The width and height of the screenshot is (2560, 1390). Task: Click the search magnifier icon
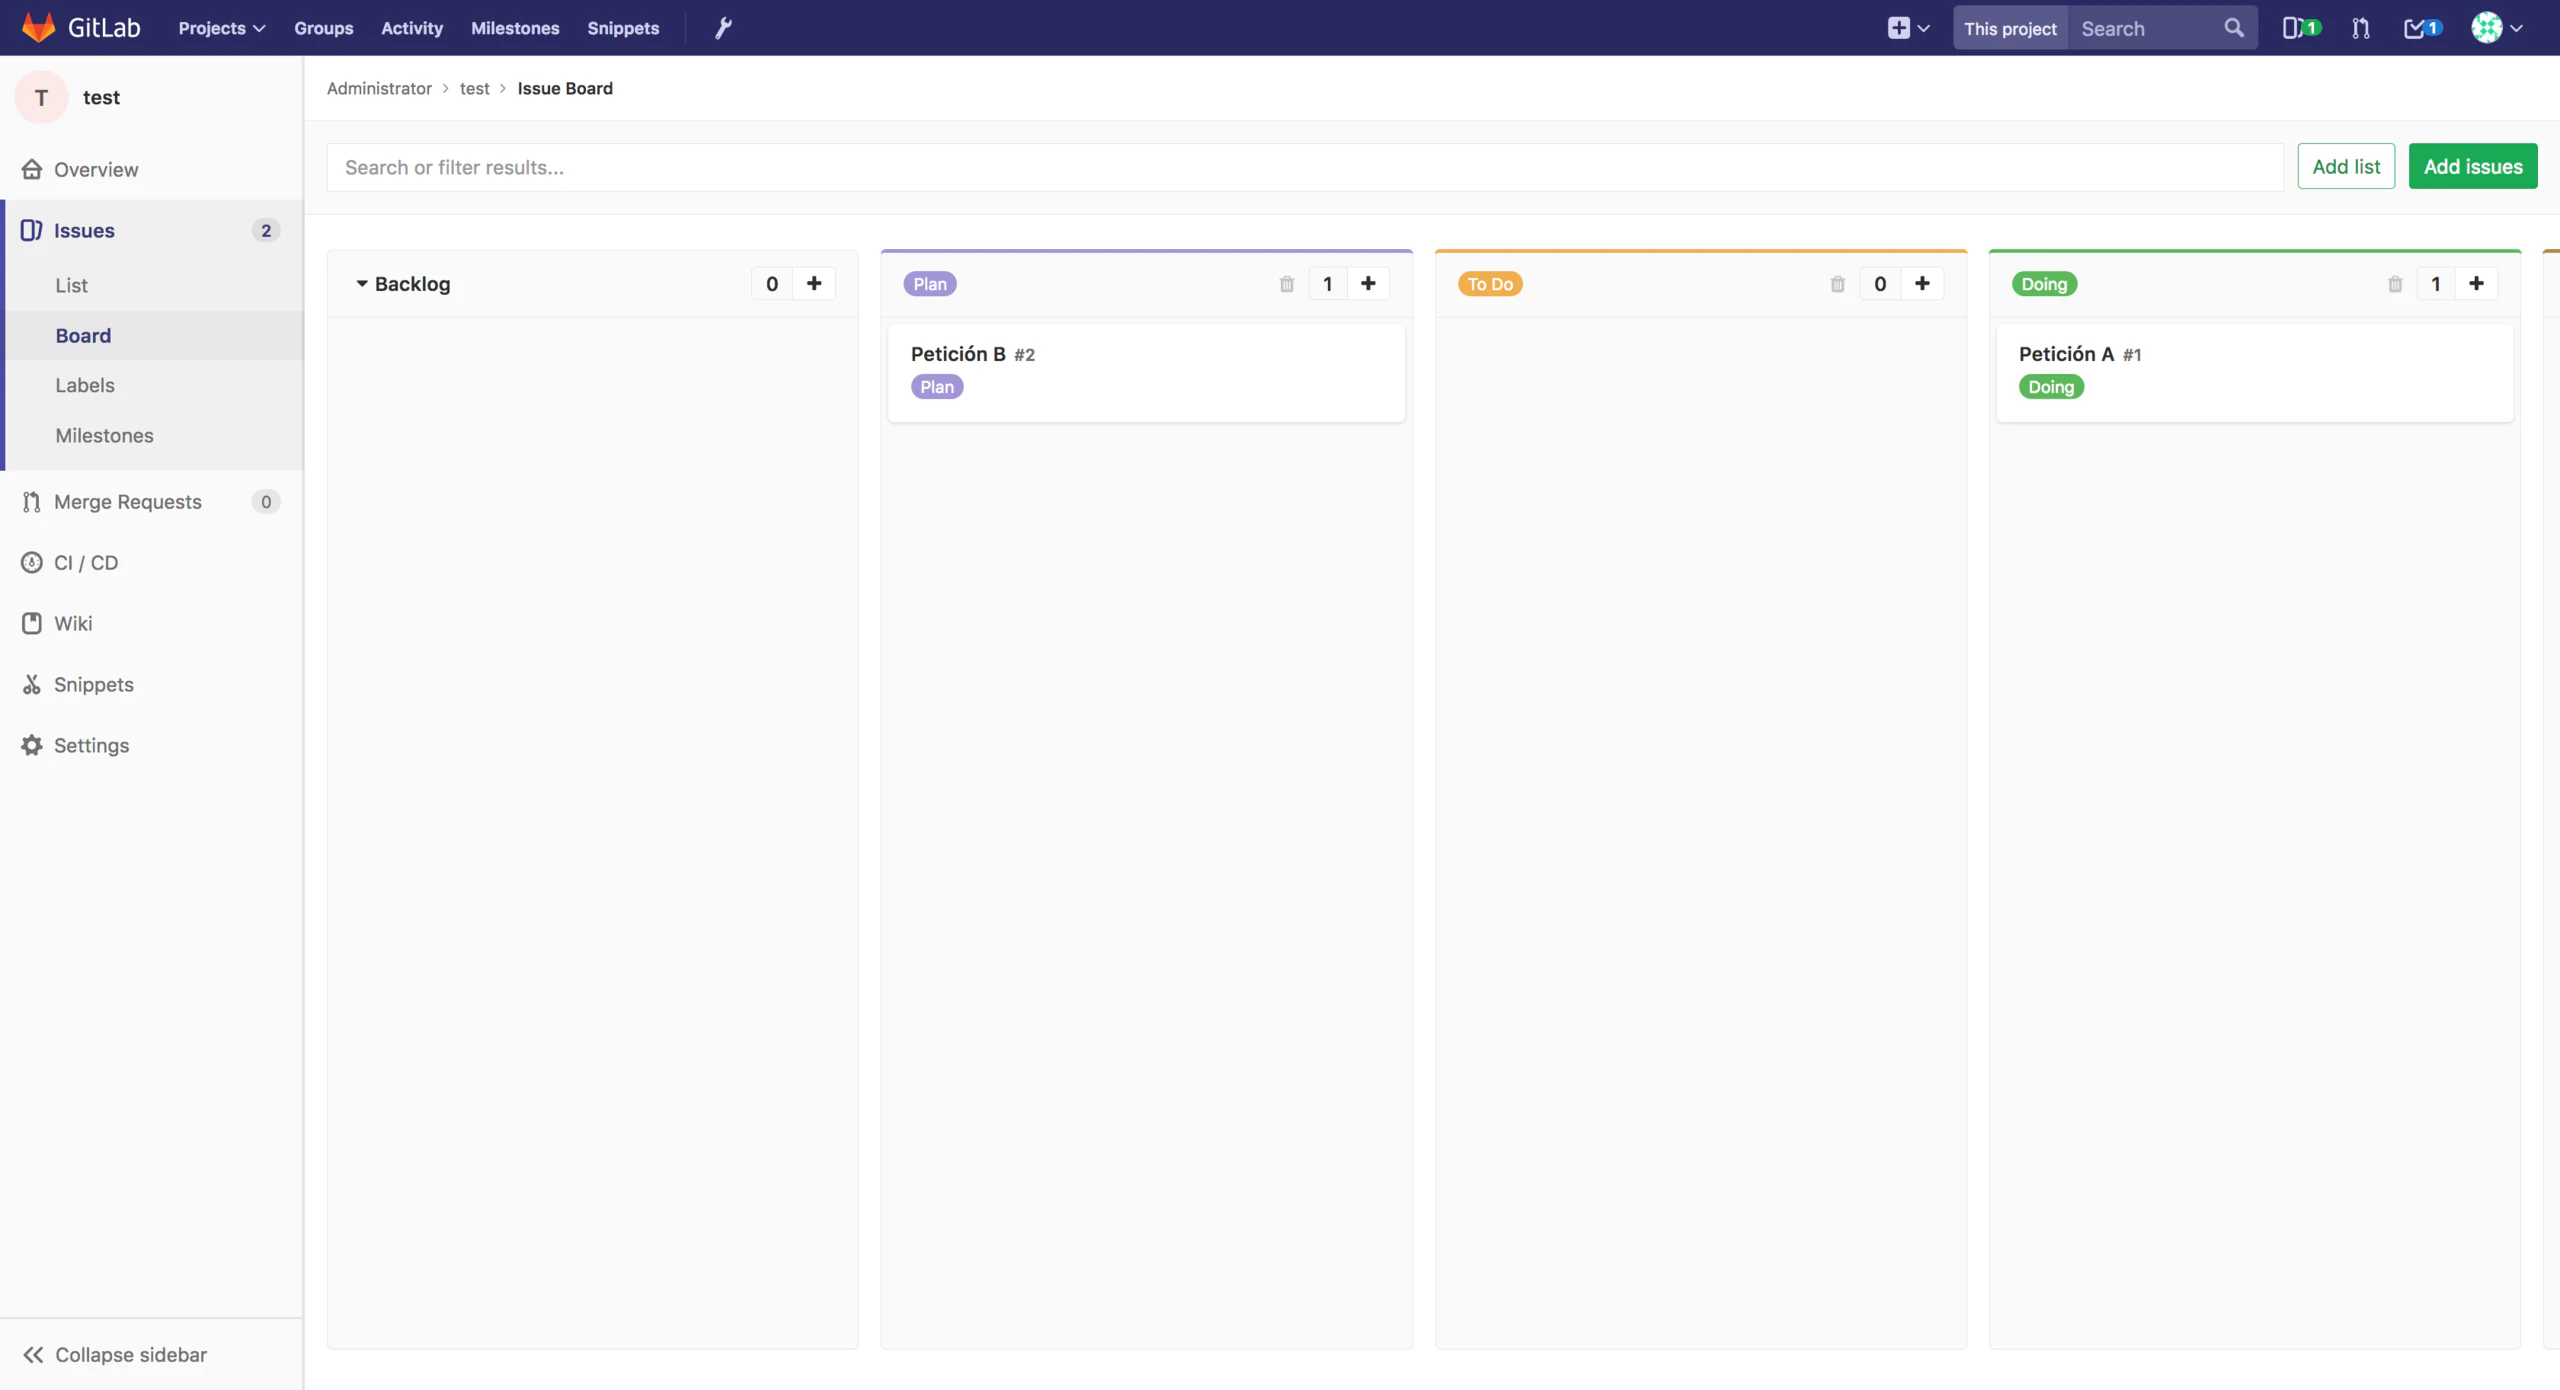point(2233,28)
